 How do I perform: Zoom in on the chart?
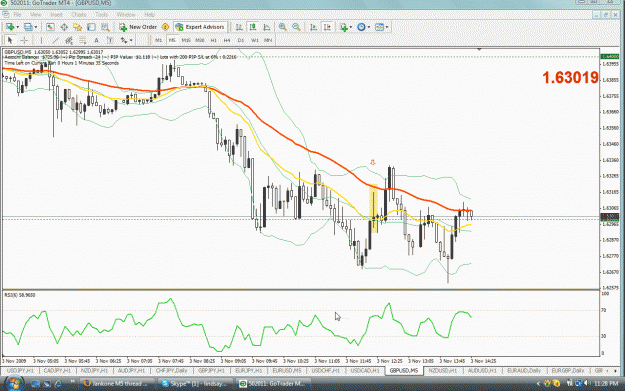283,27
